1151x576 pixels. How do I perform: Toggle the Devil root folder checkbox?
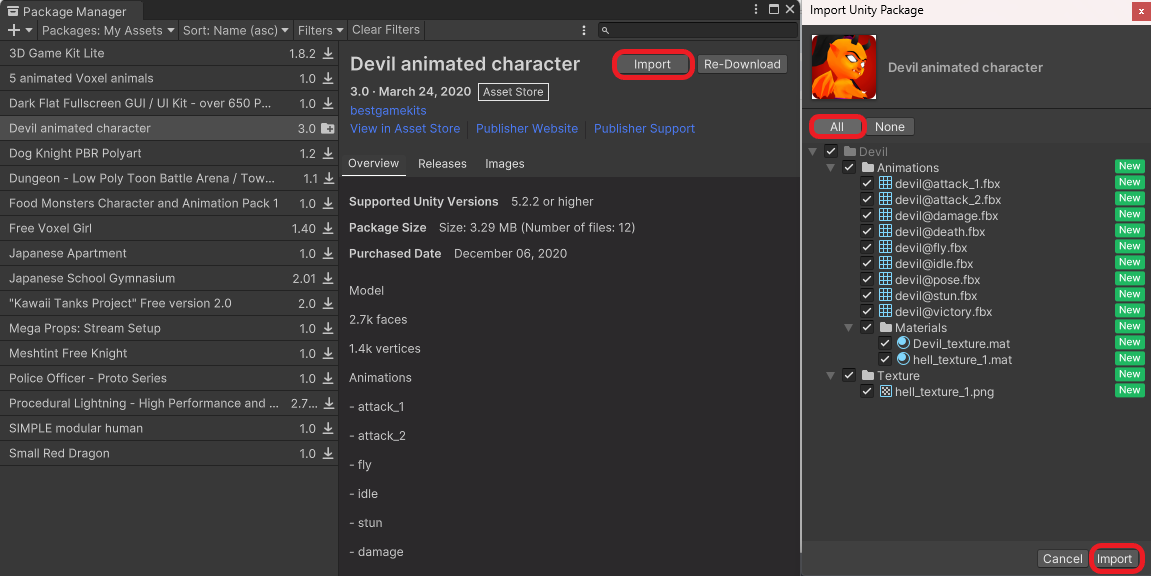coord(831,151)
